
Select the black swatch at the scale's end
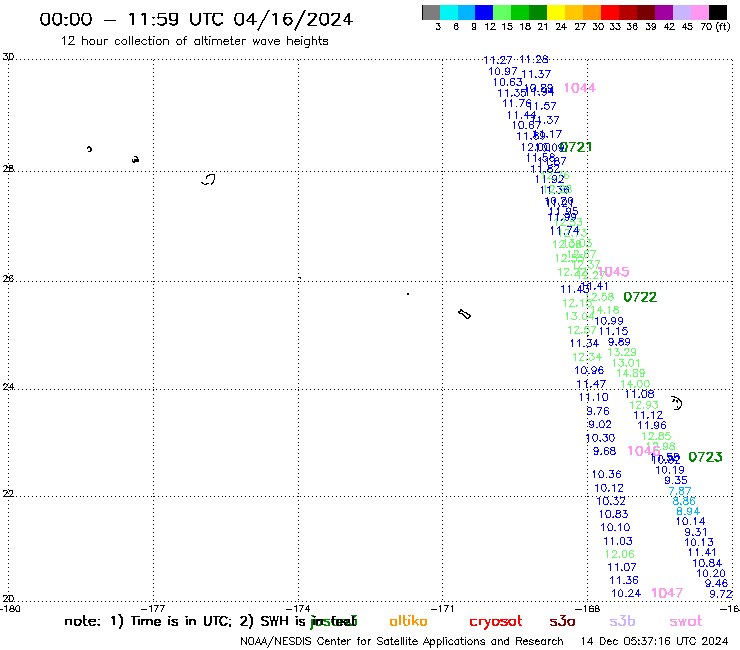tap(718, 12)
